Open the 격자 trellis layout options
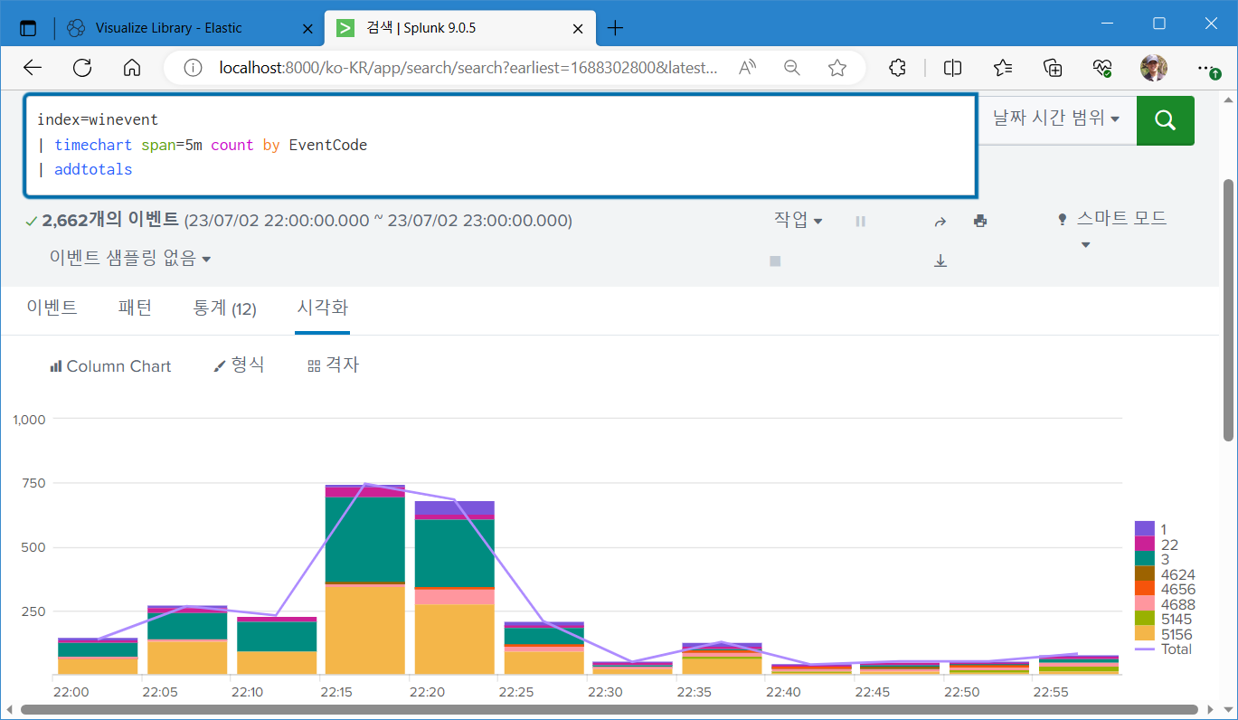This screenshot has width=1238, height=720. (333, 366)
